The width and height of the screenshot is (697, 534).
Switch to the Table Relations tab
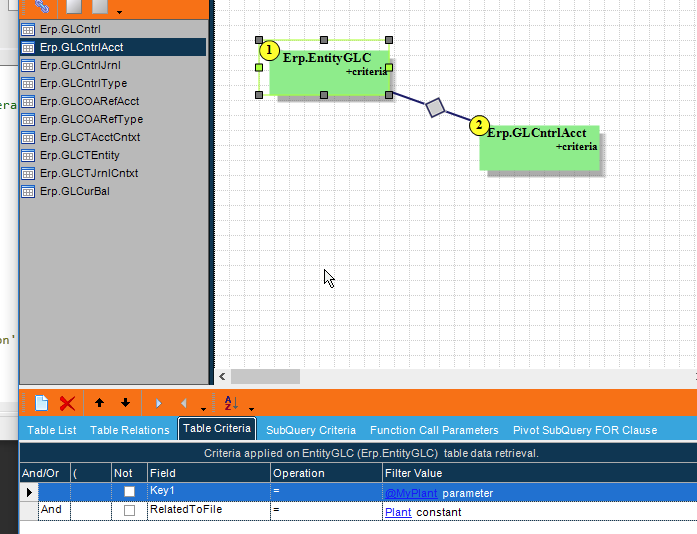130,430
